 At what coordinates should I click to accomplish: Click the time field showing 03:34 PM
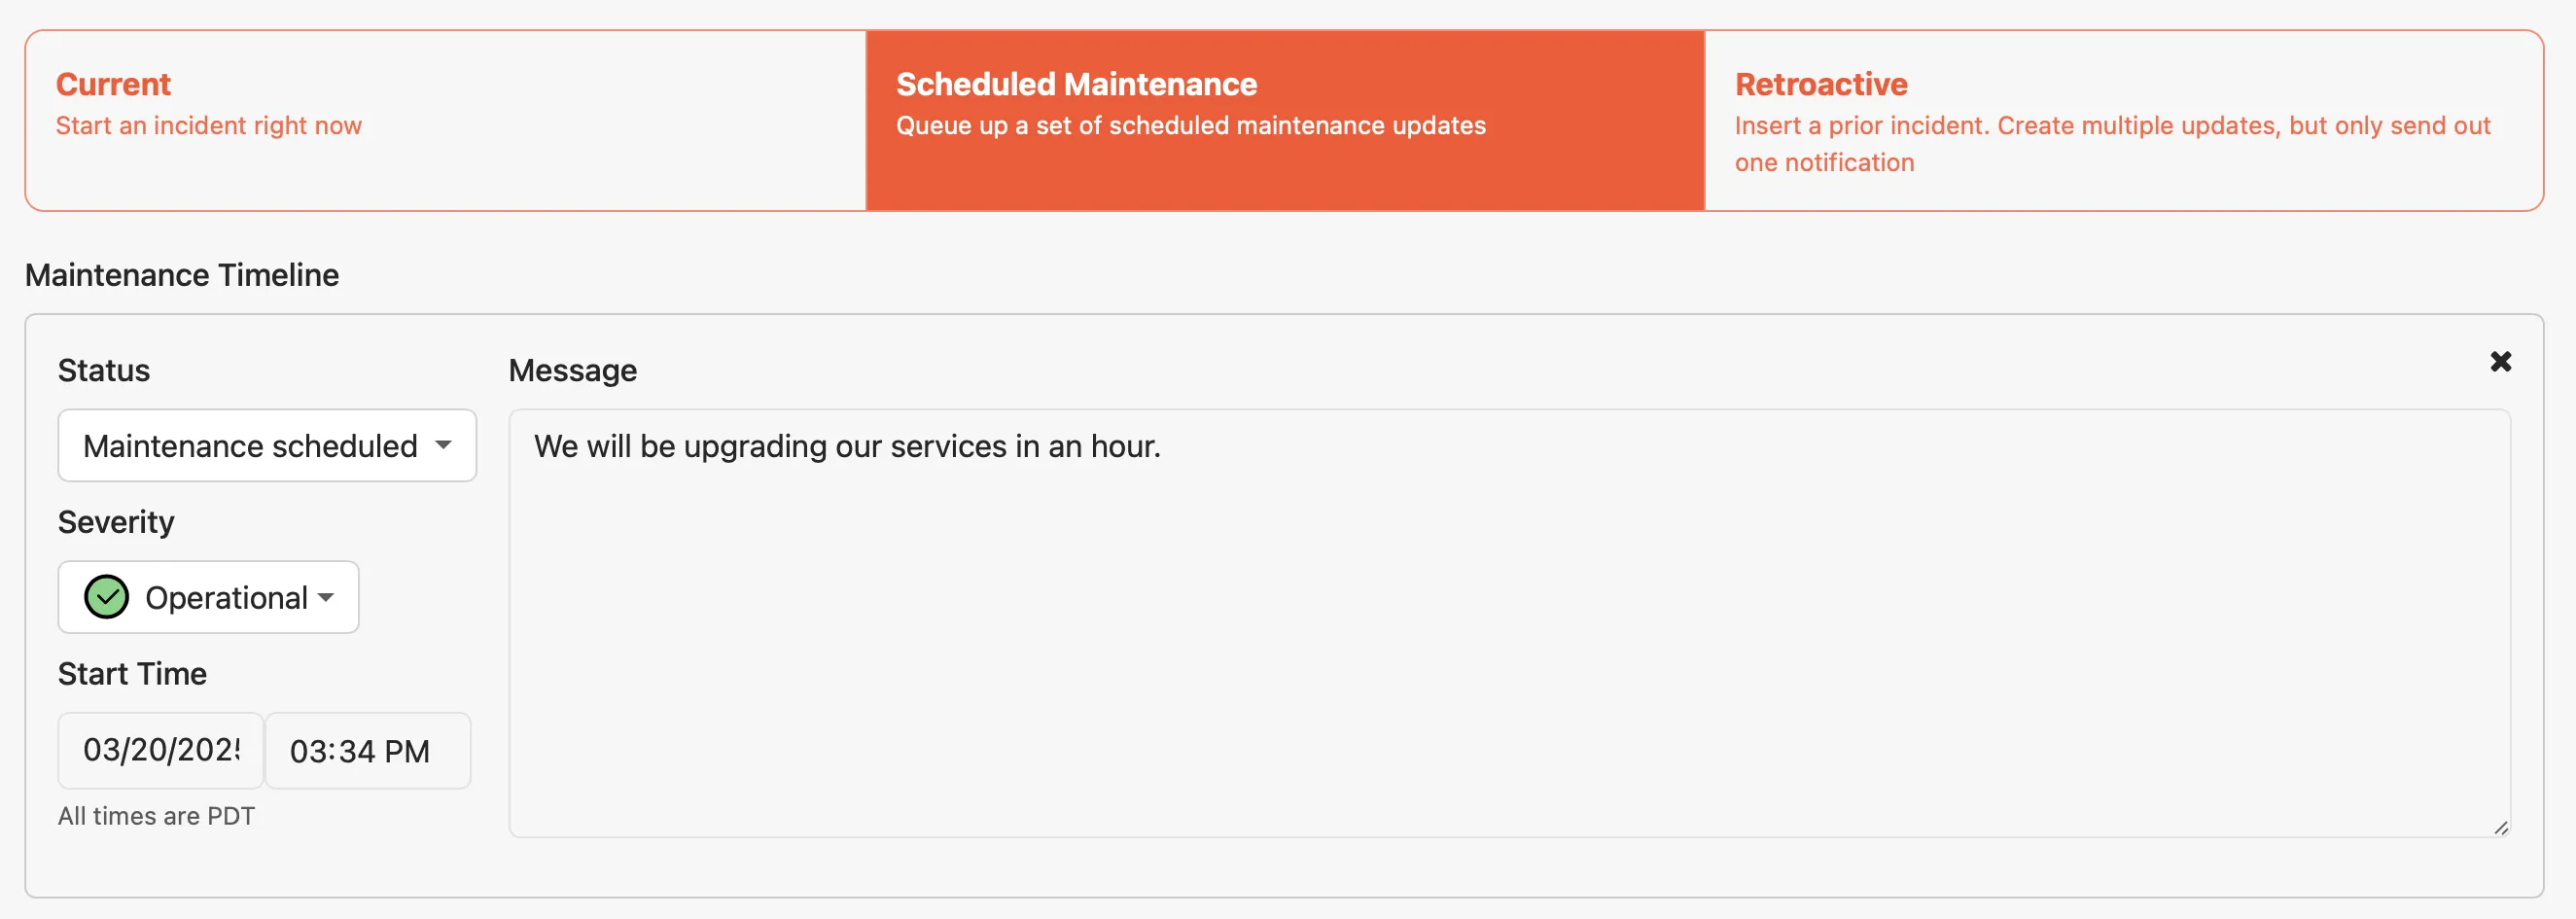point(367,750)
